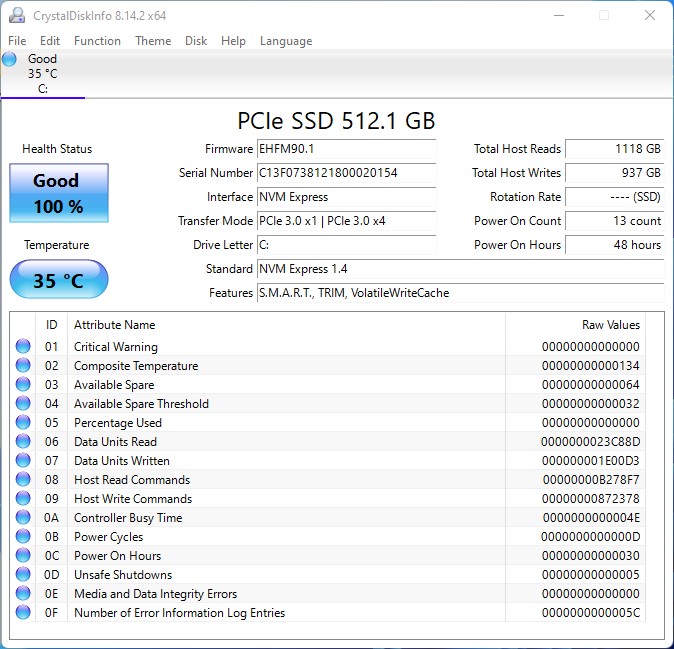Click the Attribute Name column header
The width and height of the screenshot is (674, 649).
pyautogui.click(x=115, y=325)
